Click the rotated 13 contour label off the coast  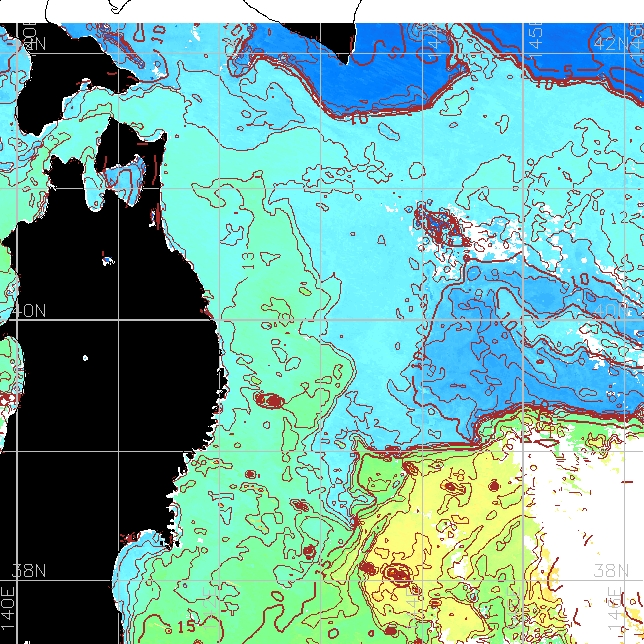point(248,260)
